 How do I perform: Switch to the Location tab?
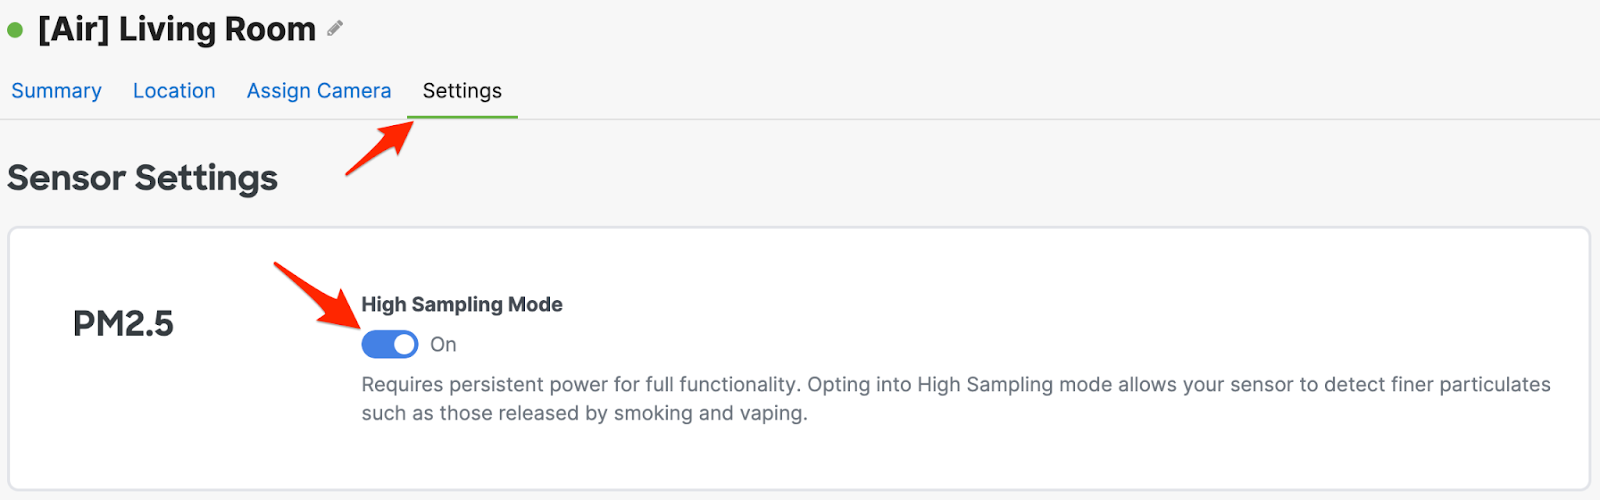[x=174, y=91]
